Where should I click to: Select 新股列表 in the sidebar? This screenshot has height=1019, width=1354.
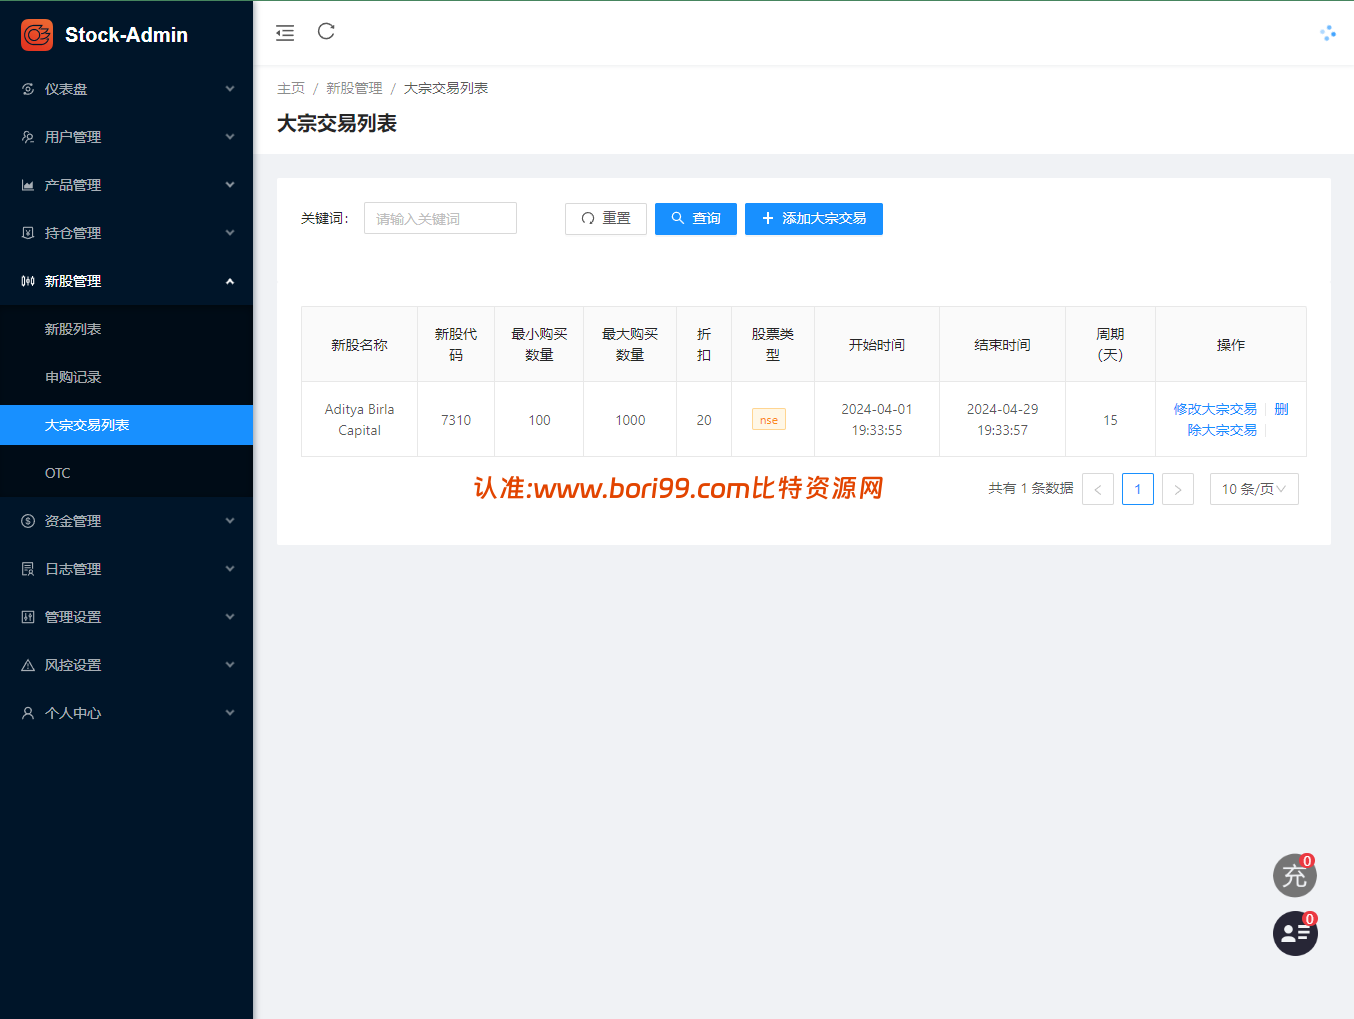point(126,329)
